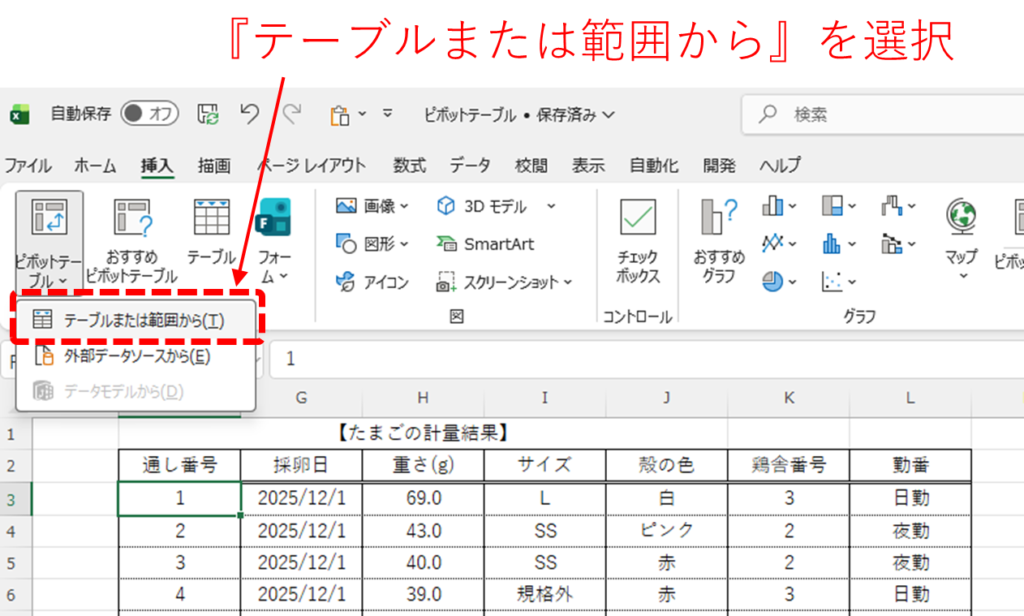Open the スクリーンショット dropdown

point(504,283)
